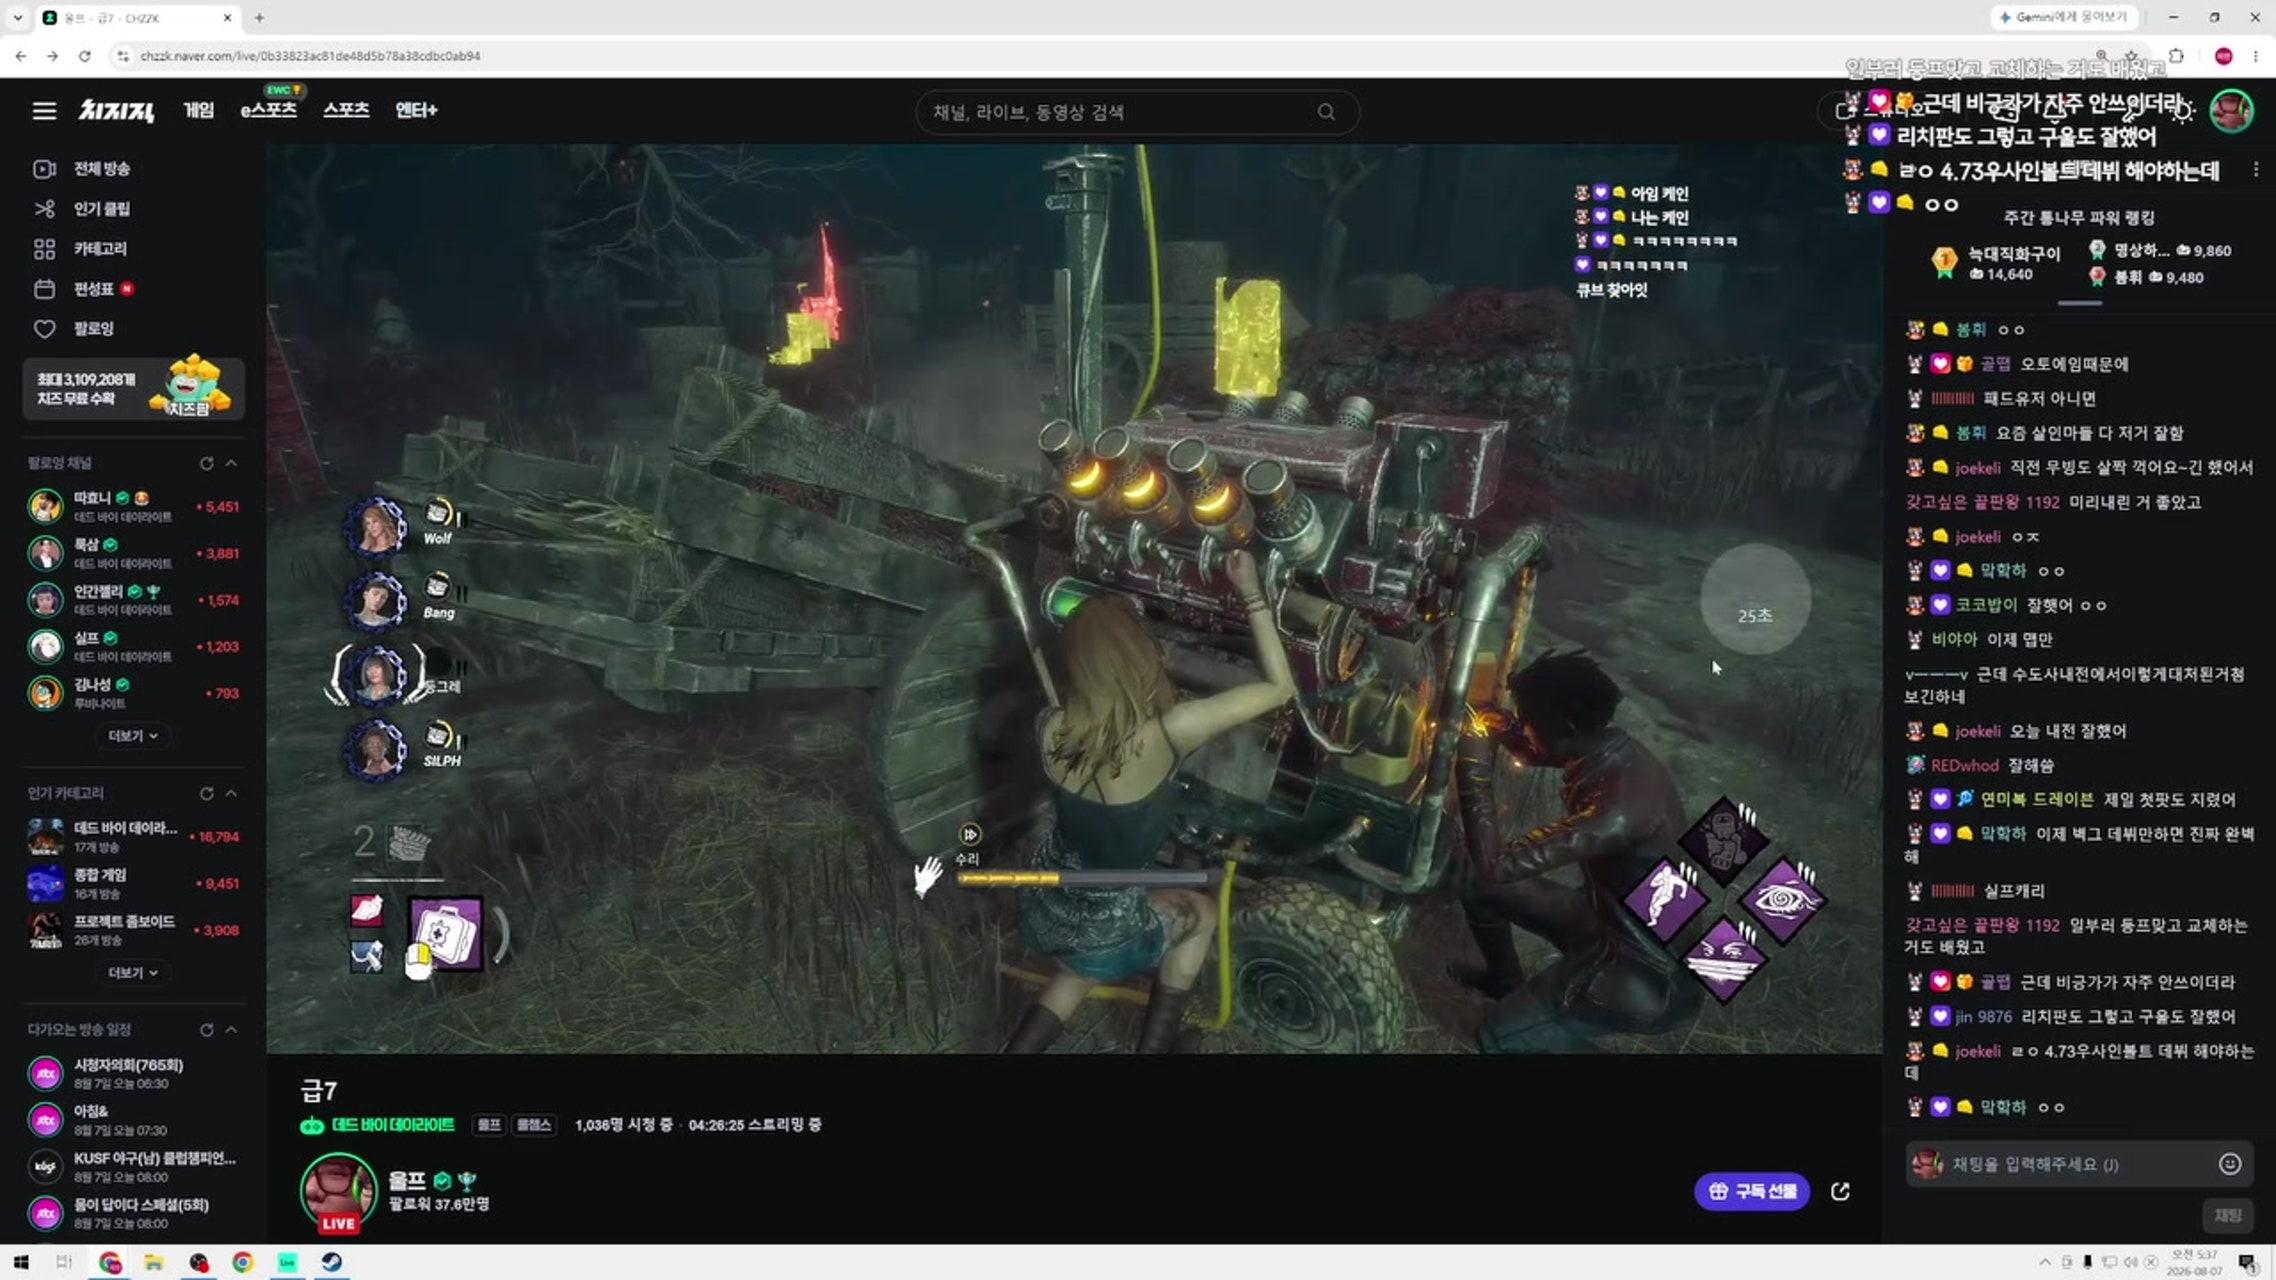Open the Chrome three-dot menu

point(2255,56)
